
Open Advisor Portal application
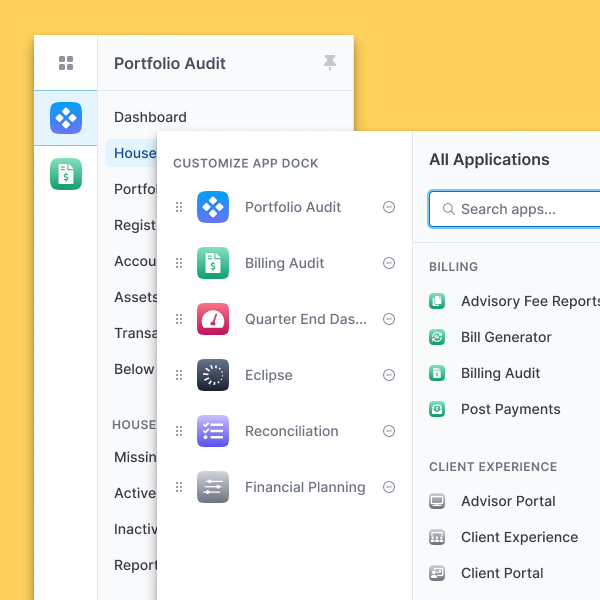pos(508,501)
